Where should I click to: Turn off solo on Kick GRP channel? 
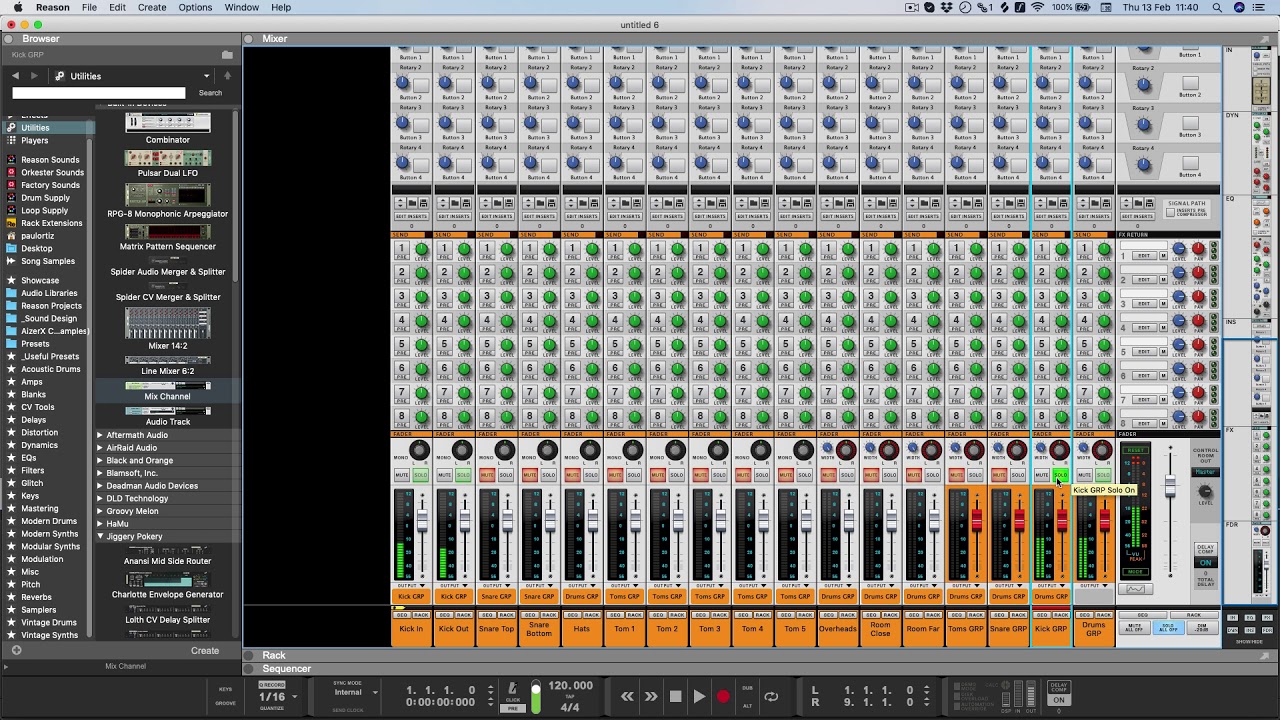[1060, 475]
